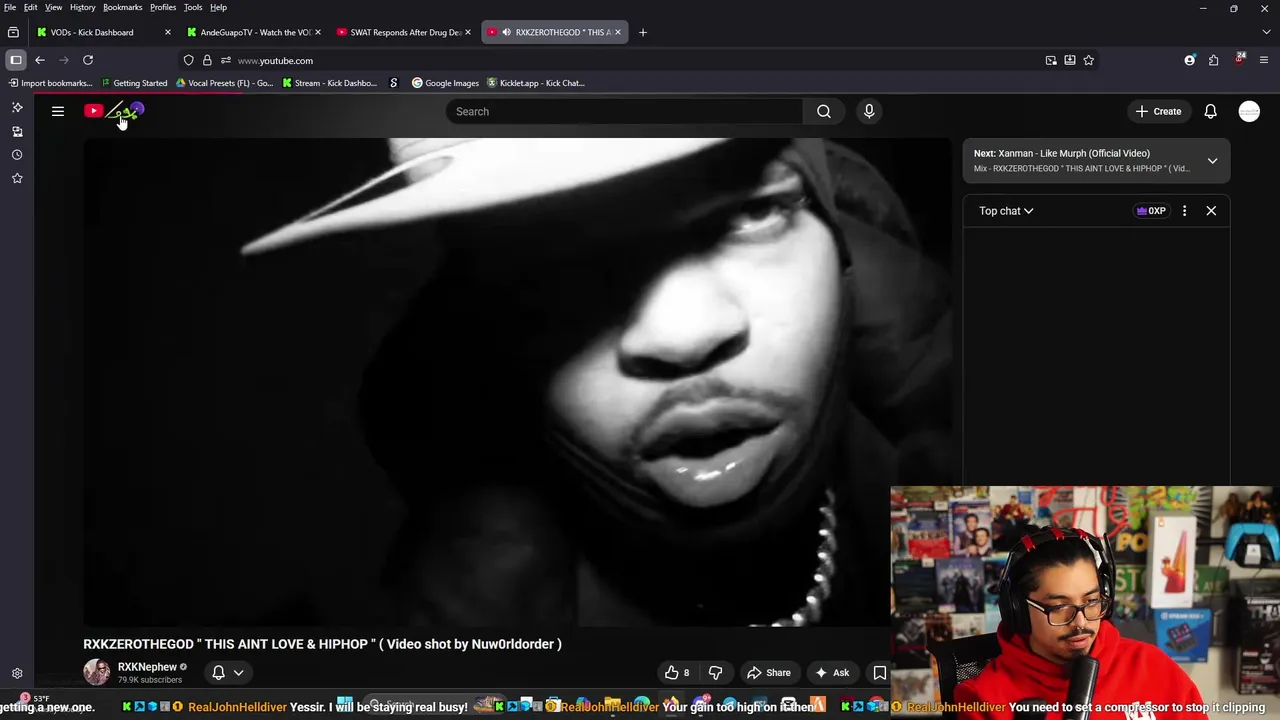Viewport: 1280px width, 720px height.
Task: Open the extension with 24 badge
Action: coord(1240,59)
